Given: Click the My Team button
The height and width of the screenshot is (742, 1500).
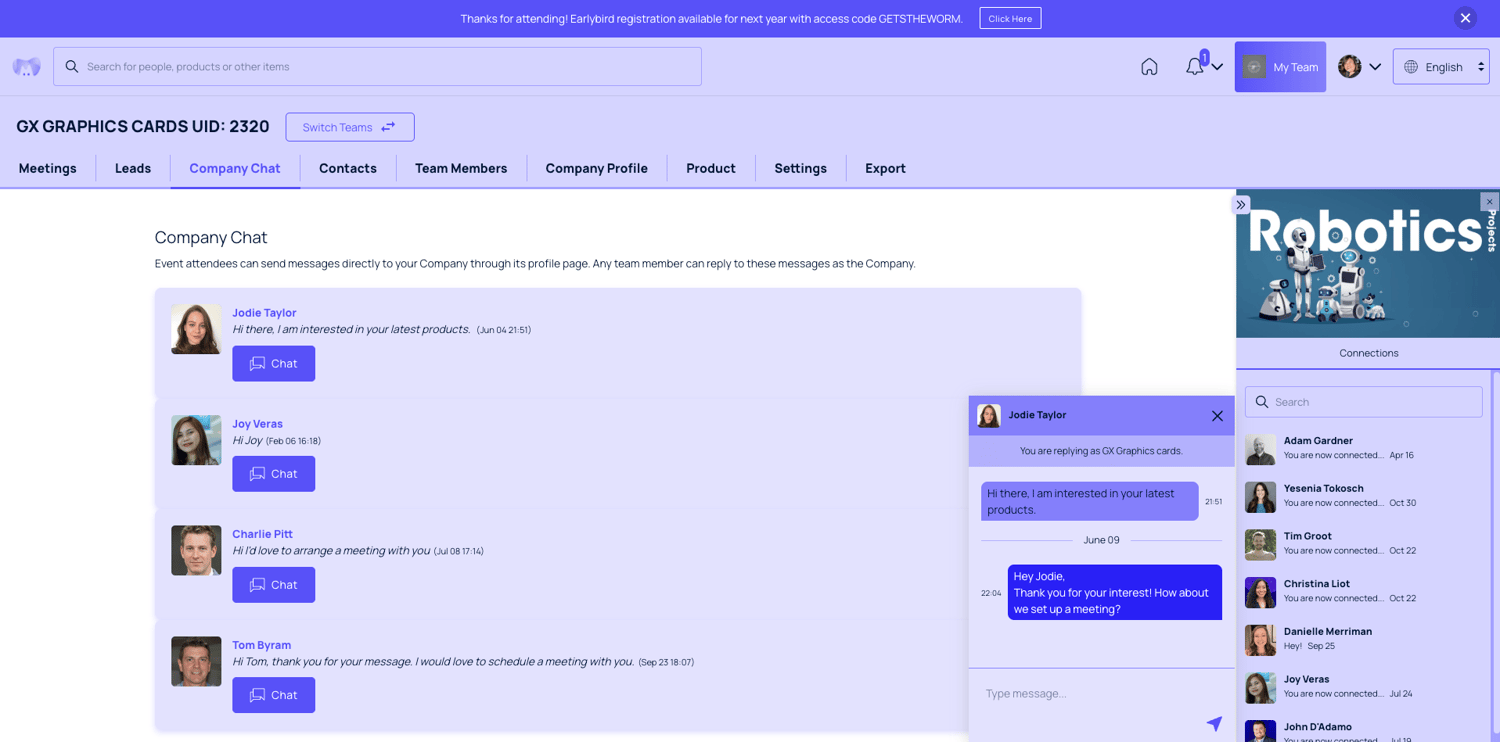Looking at the screenshot, I should [1280, 67].
